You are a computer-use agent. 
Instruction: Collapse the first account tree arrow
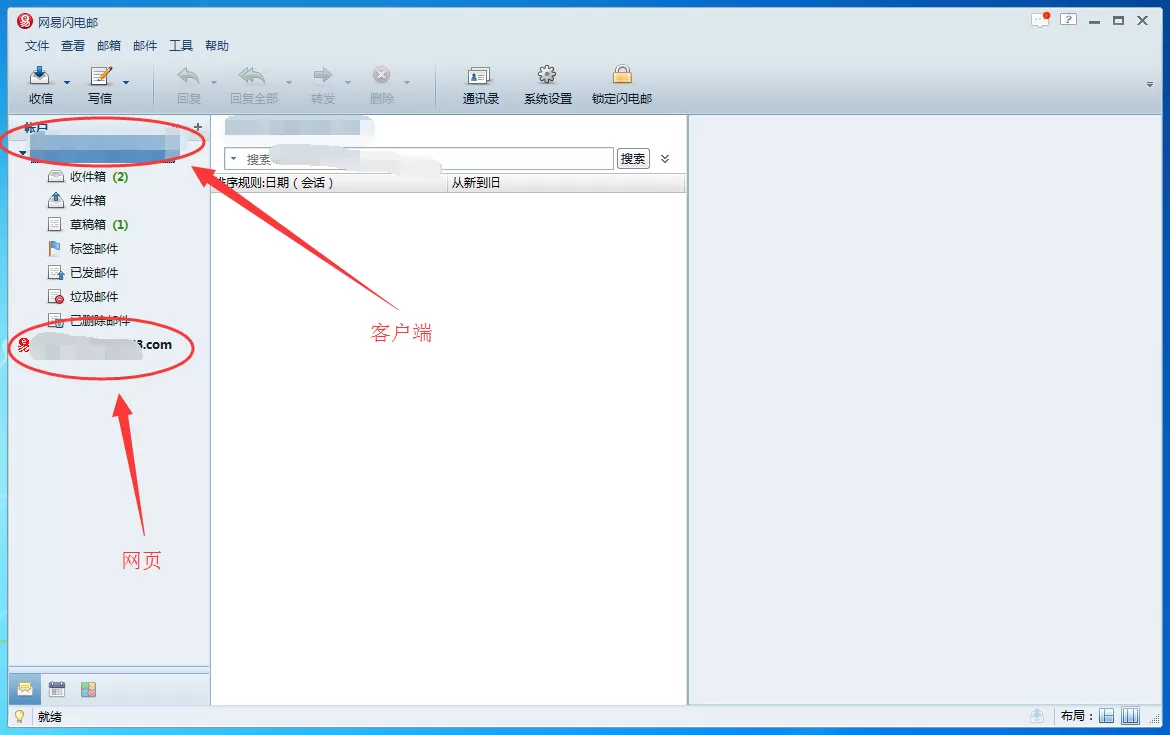click(x=22, y=153)
